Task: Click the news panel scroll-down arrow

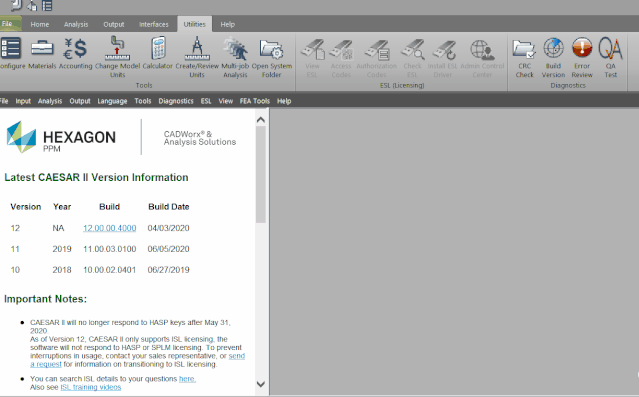Action: (261, 384)
